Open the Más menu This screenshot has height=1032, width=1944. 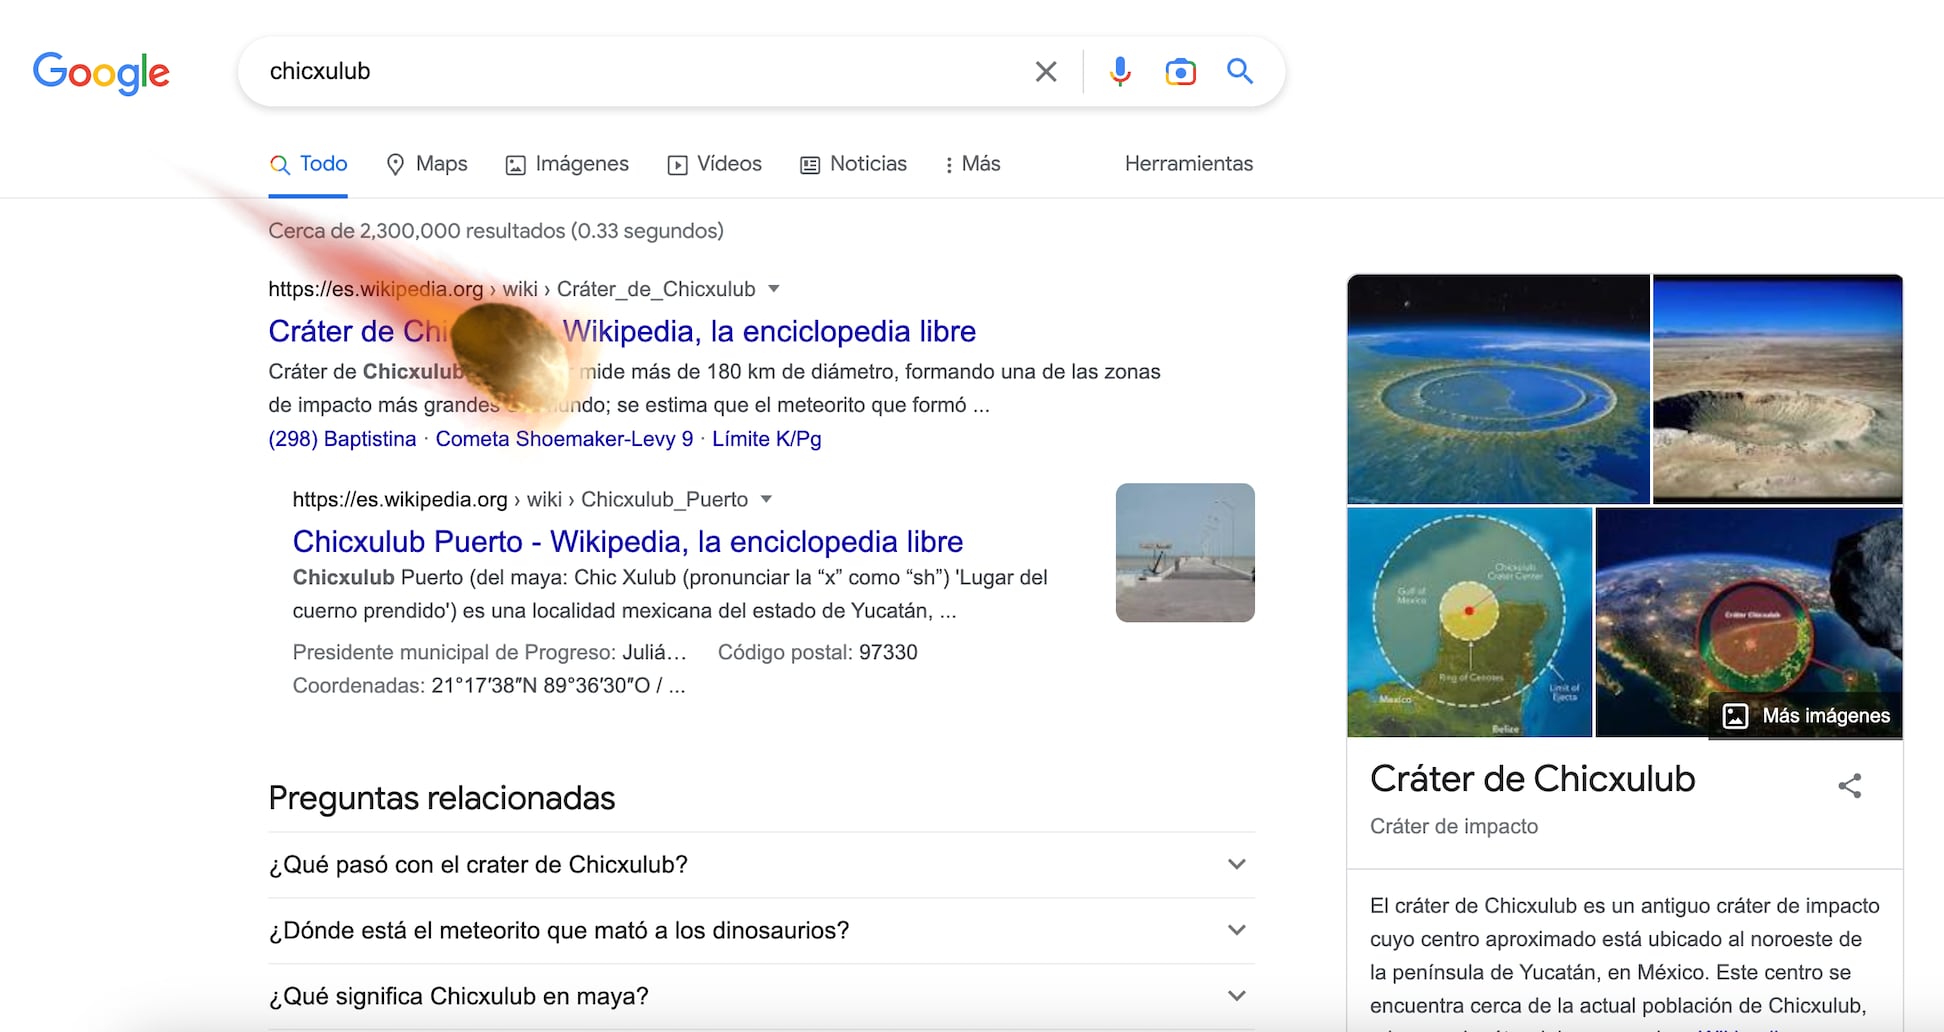972,164
